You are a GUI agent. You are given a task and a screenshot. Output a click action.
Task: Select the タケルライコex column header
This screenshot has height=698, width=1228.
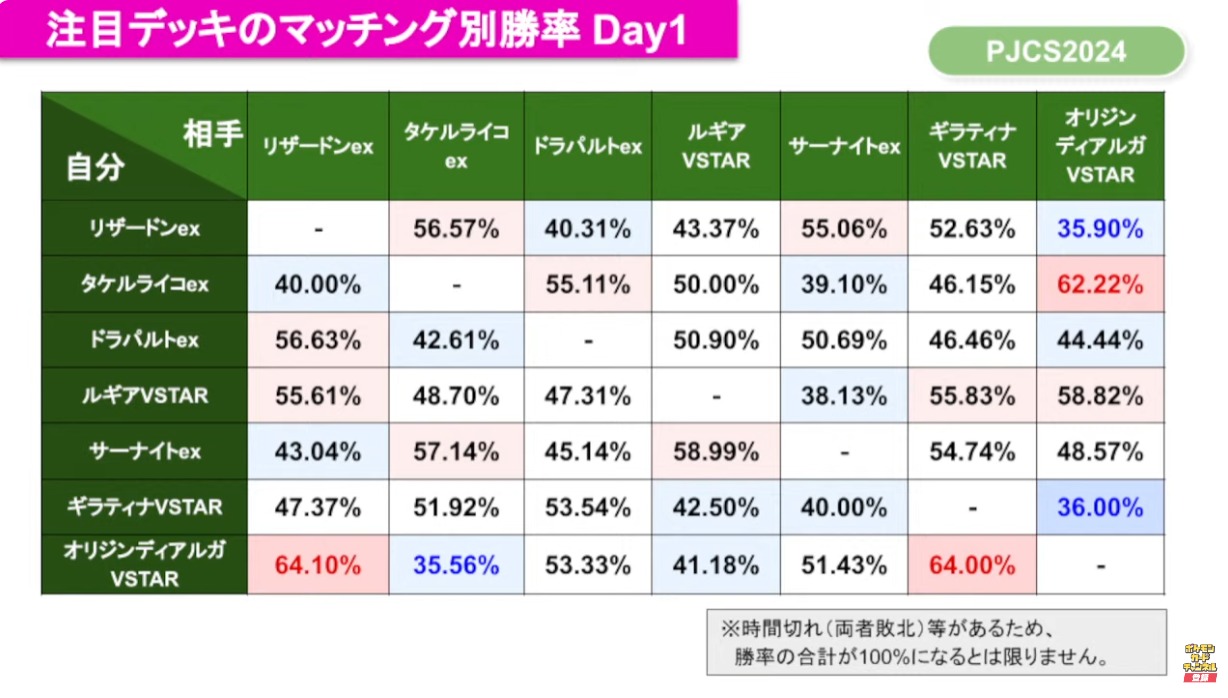click(x=456, y=146)
